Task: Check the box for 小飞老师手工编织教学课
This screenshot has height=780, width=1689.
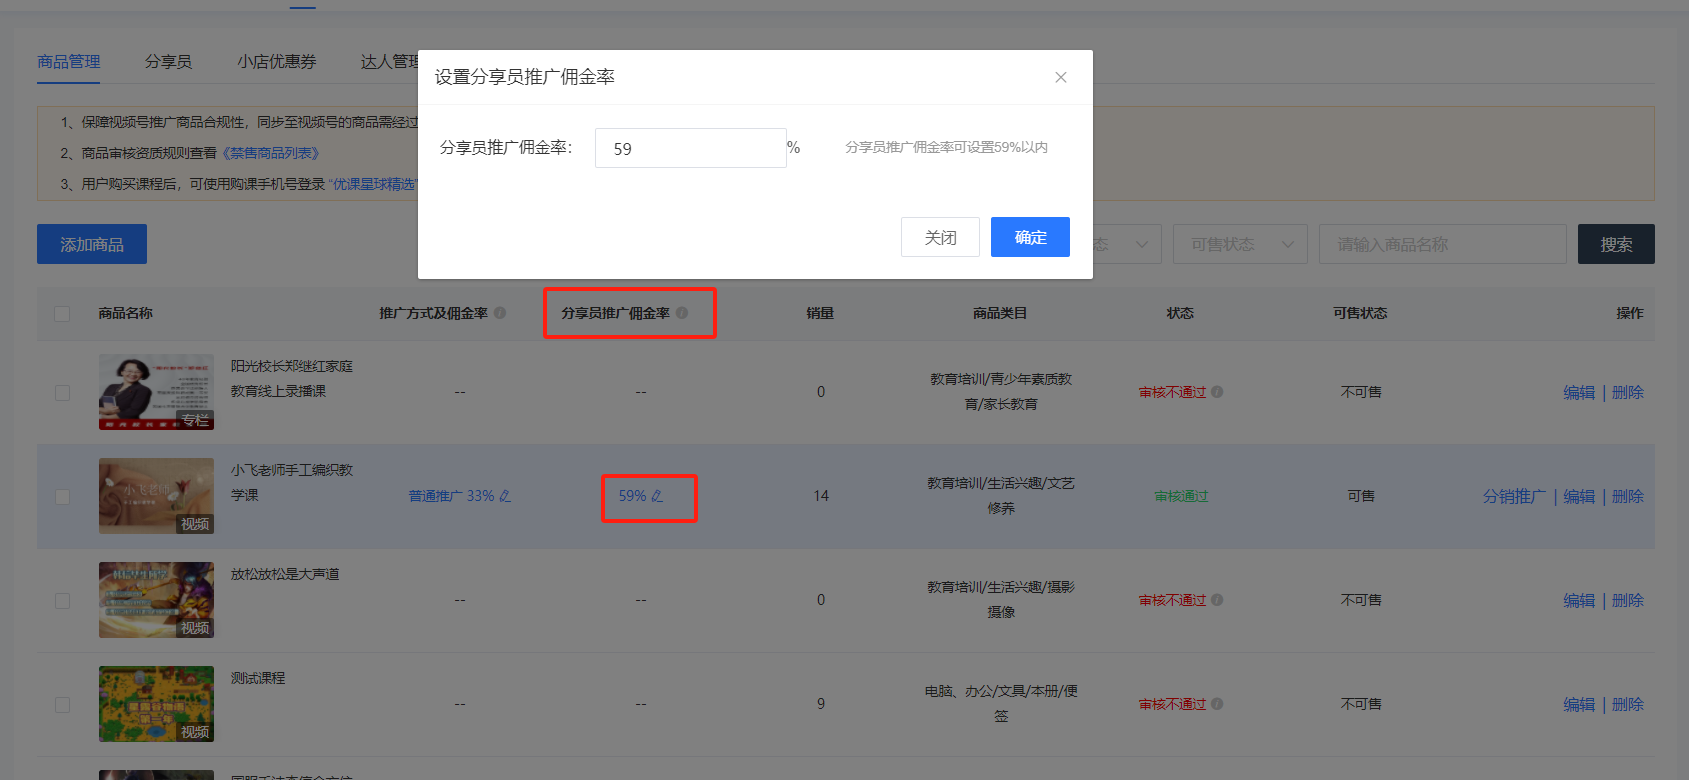Action: point(62,497)
